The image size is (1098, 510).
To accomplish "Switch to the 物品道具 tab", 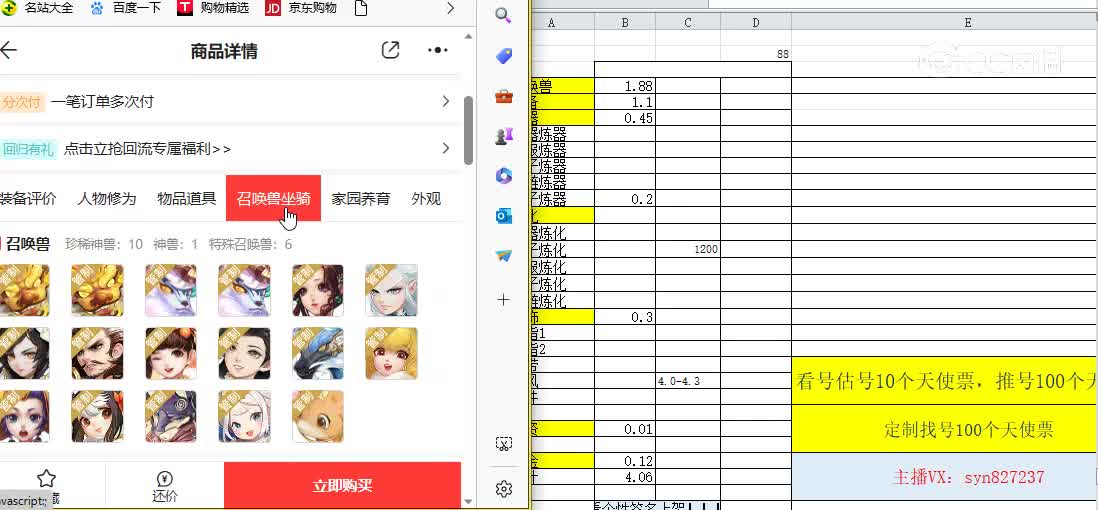I will click(x=186, y=199).
